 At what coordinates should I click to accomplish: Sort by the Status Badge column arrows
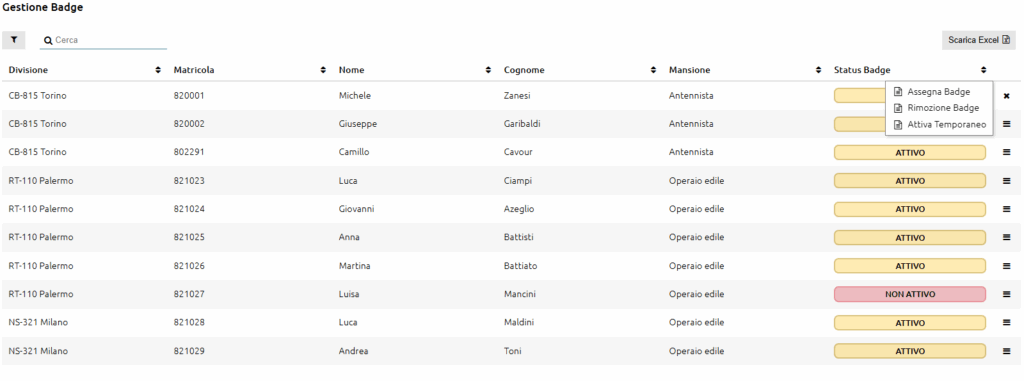(x=984, y=70)
